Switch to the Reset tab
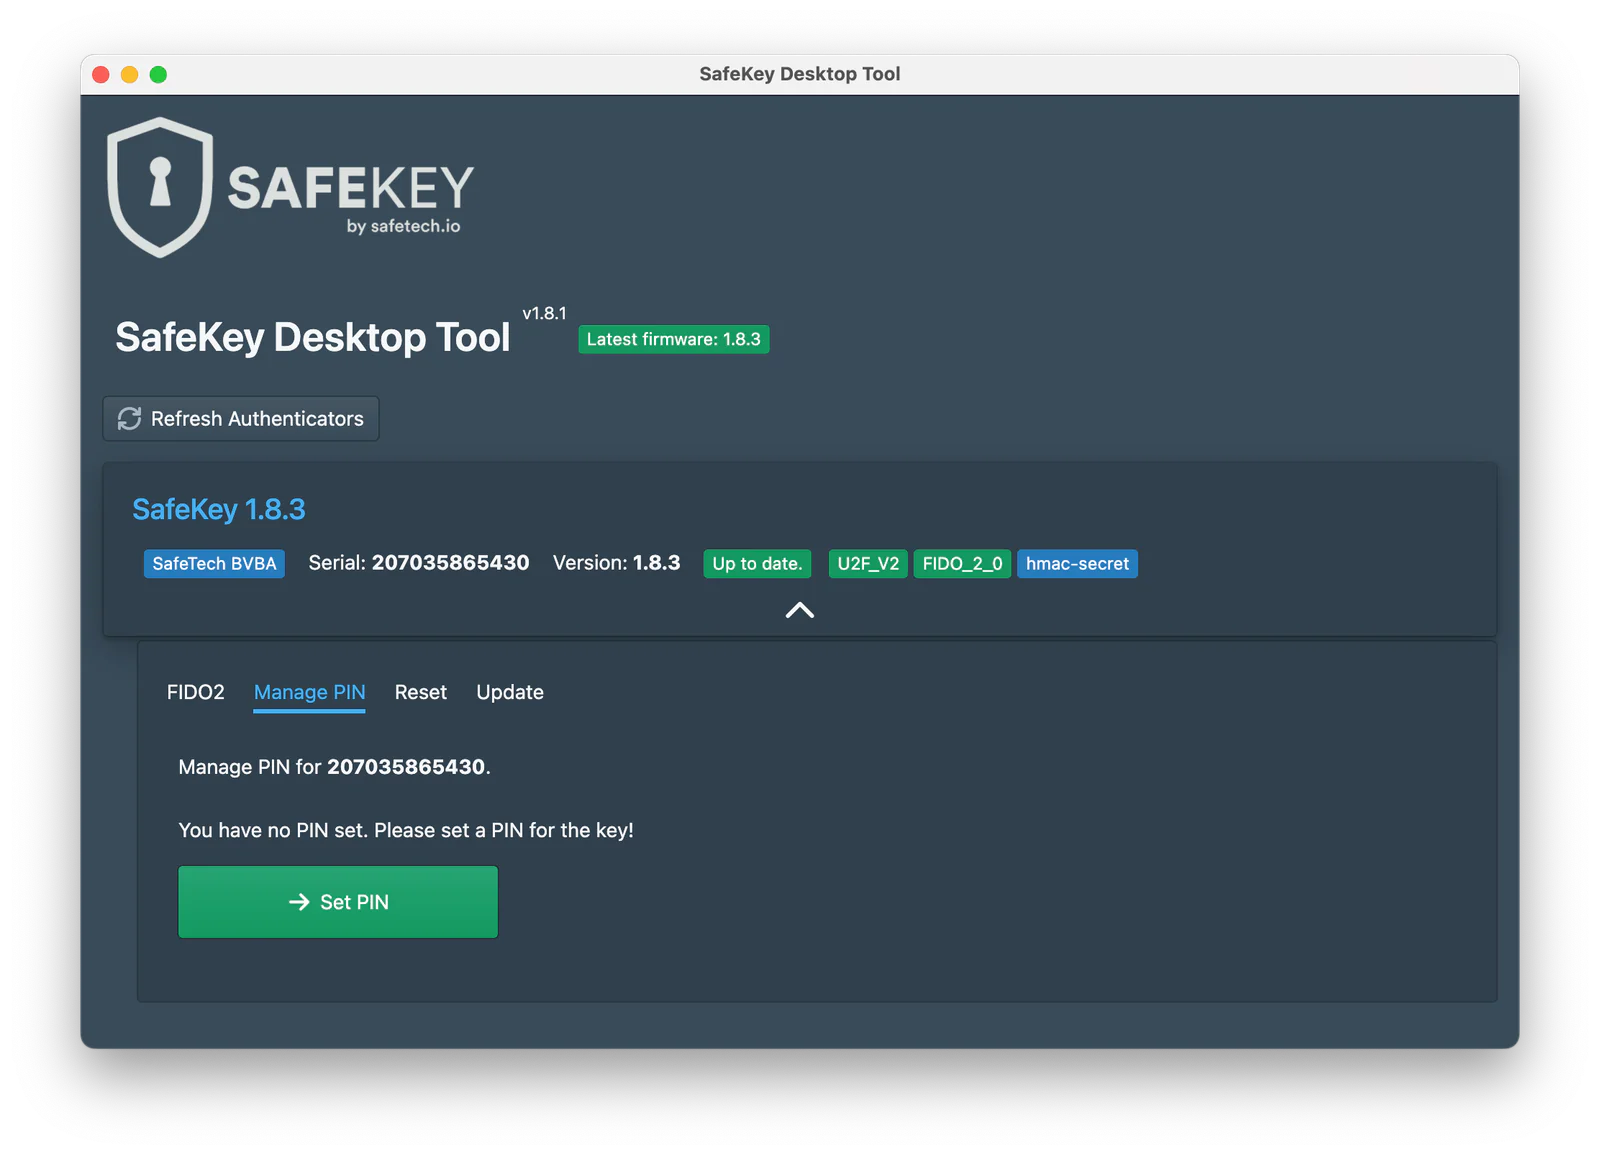 (x=421, y=692)
